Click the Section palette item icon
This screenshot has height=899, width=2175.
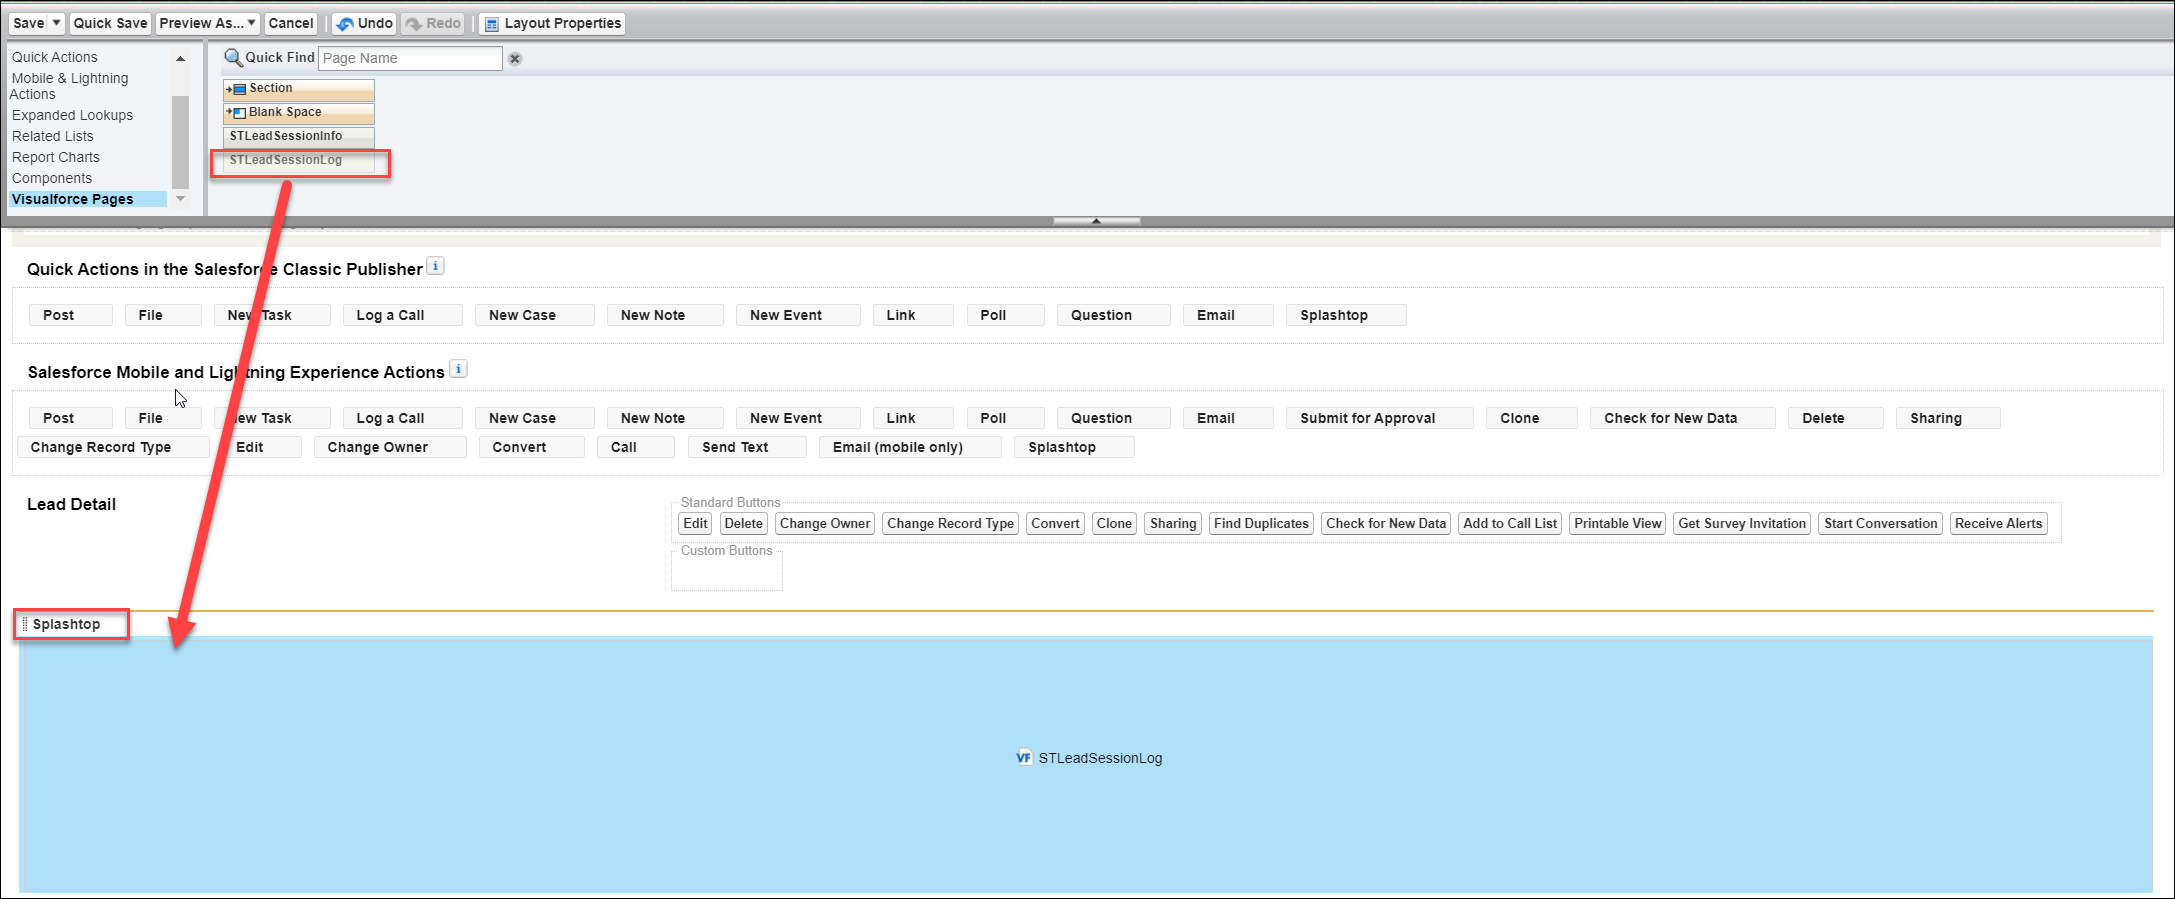coord(236,89)
